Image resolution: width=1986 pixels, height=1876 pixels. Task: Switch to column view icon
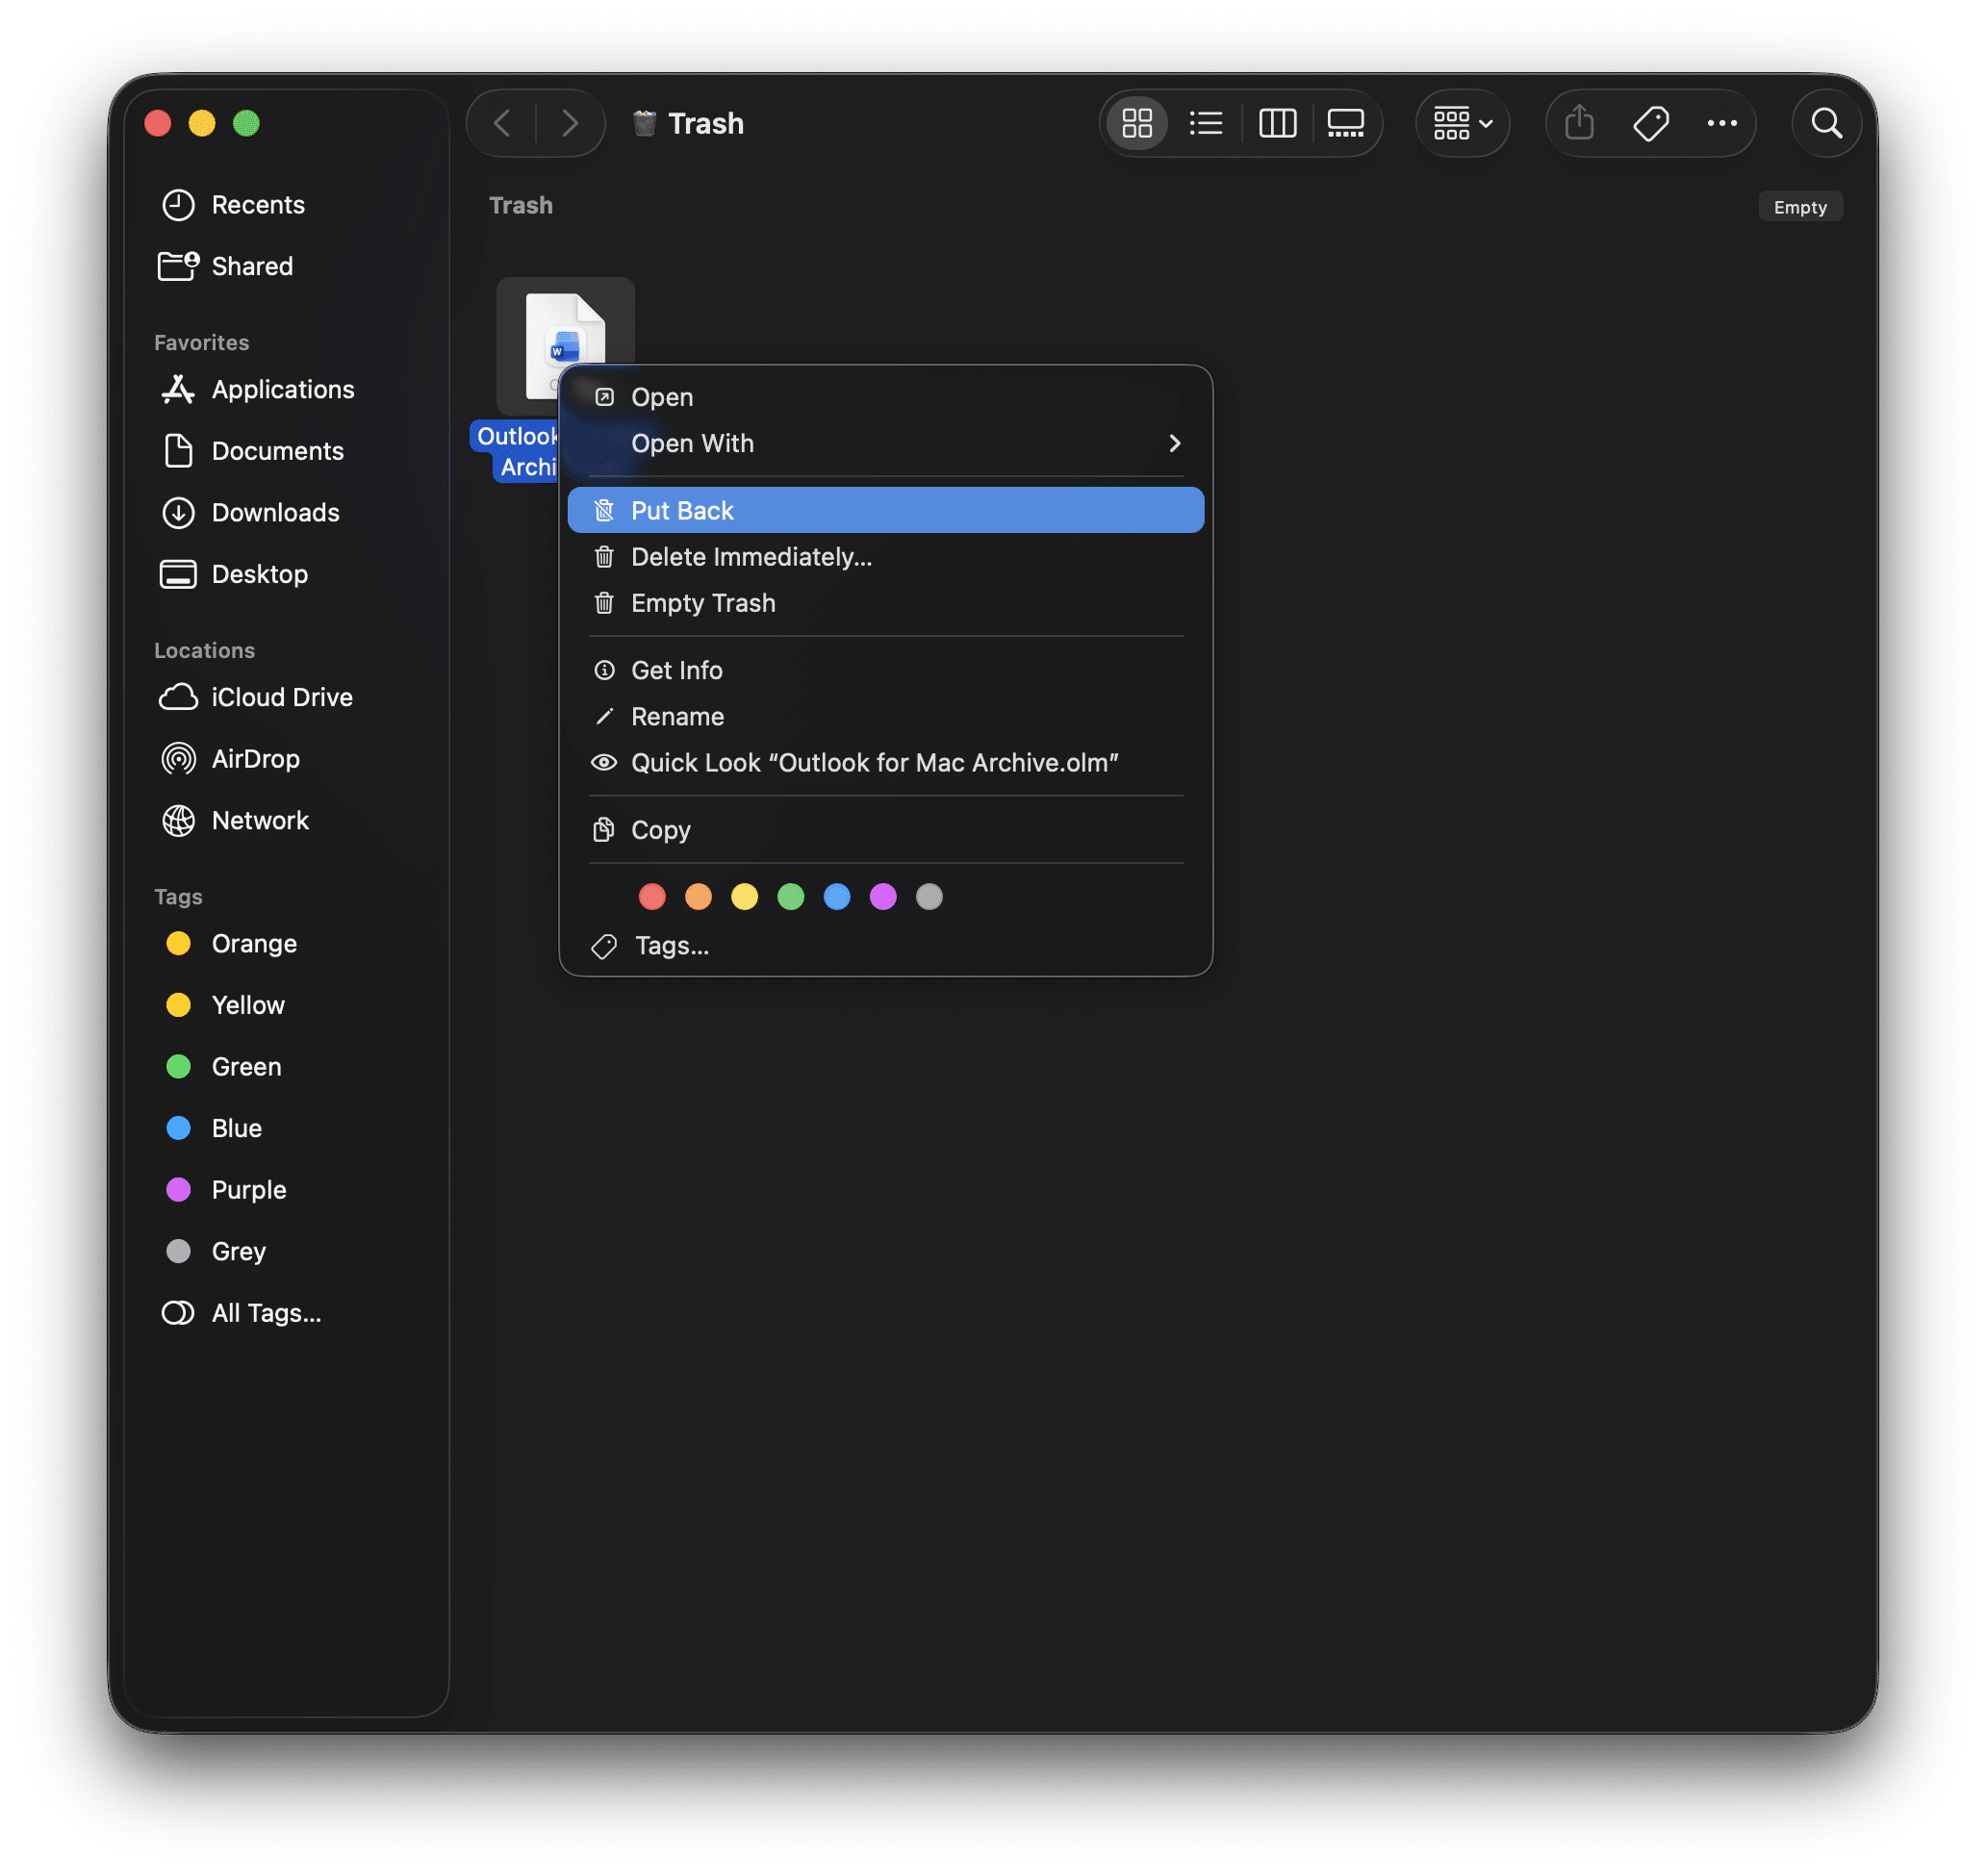(1277, 123)
